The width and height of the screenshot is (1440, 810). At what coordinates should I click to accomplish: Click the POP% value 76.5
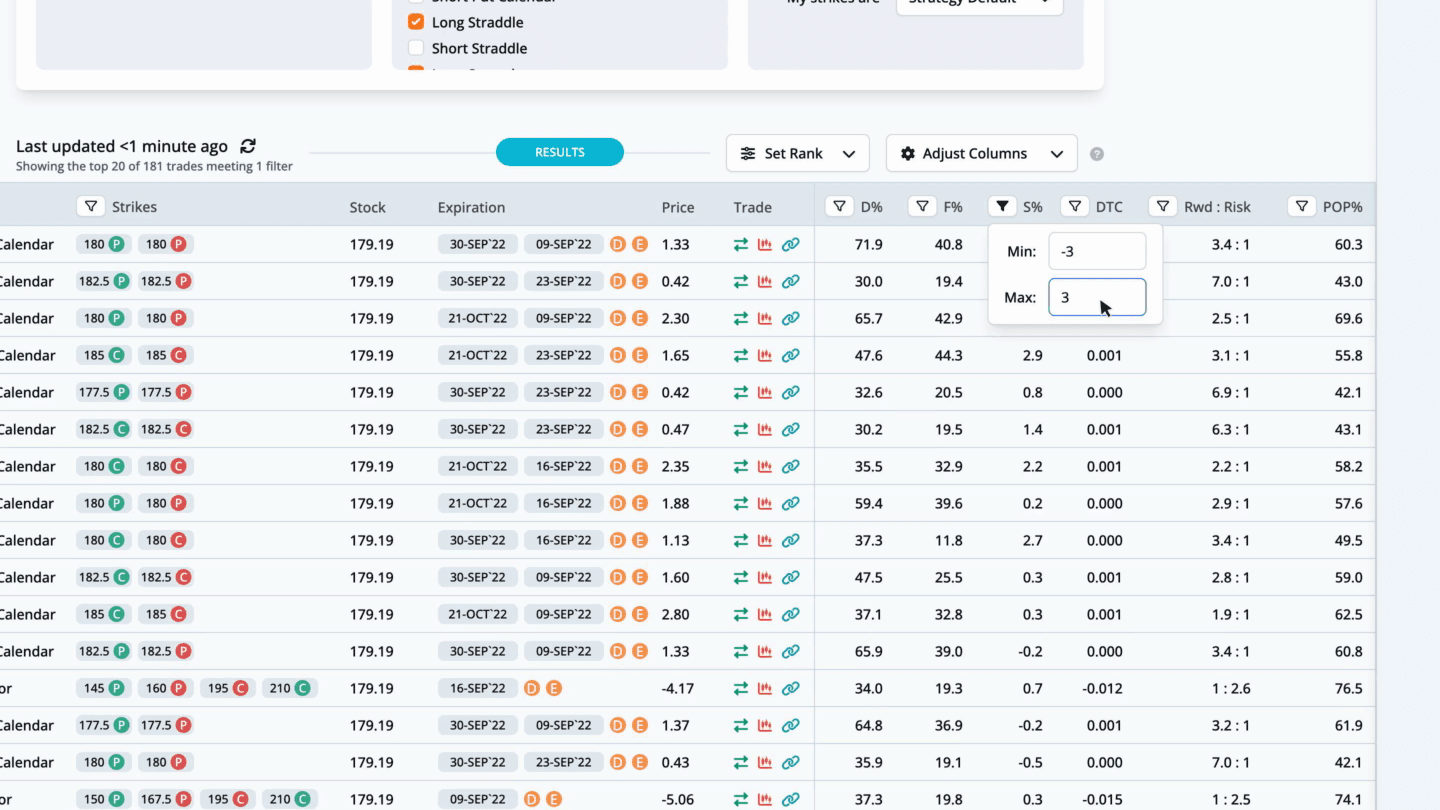click(1348, 689)
